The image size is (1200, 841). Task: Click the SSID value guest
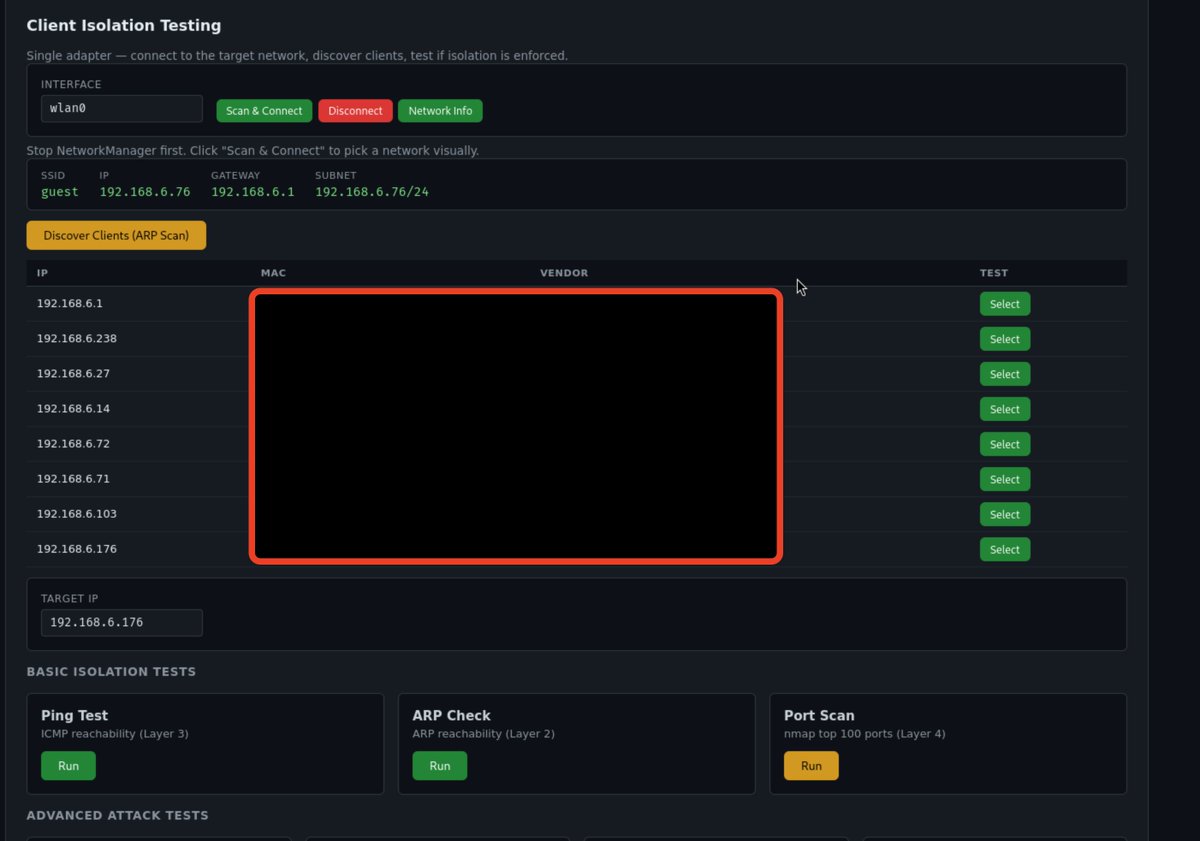[60, 192]
